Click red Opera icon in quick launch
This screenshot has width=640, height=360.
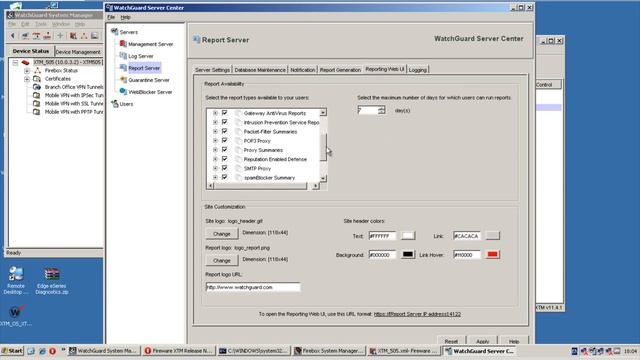[53, 351]
